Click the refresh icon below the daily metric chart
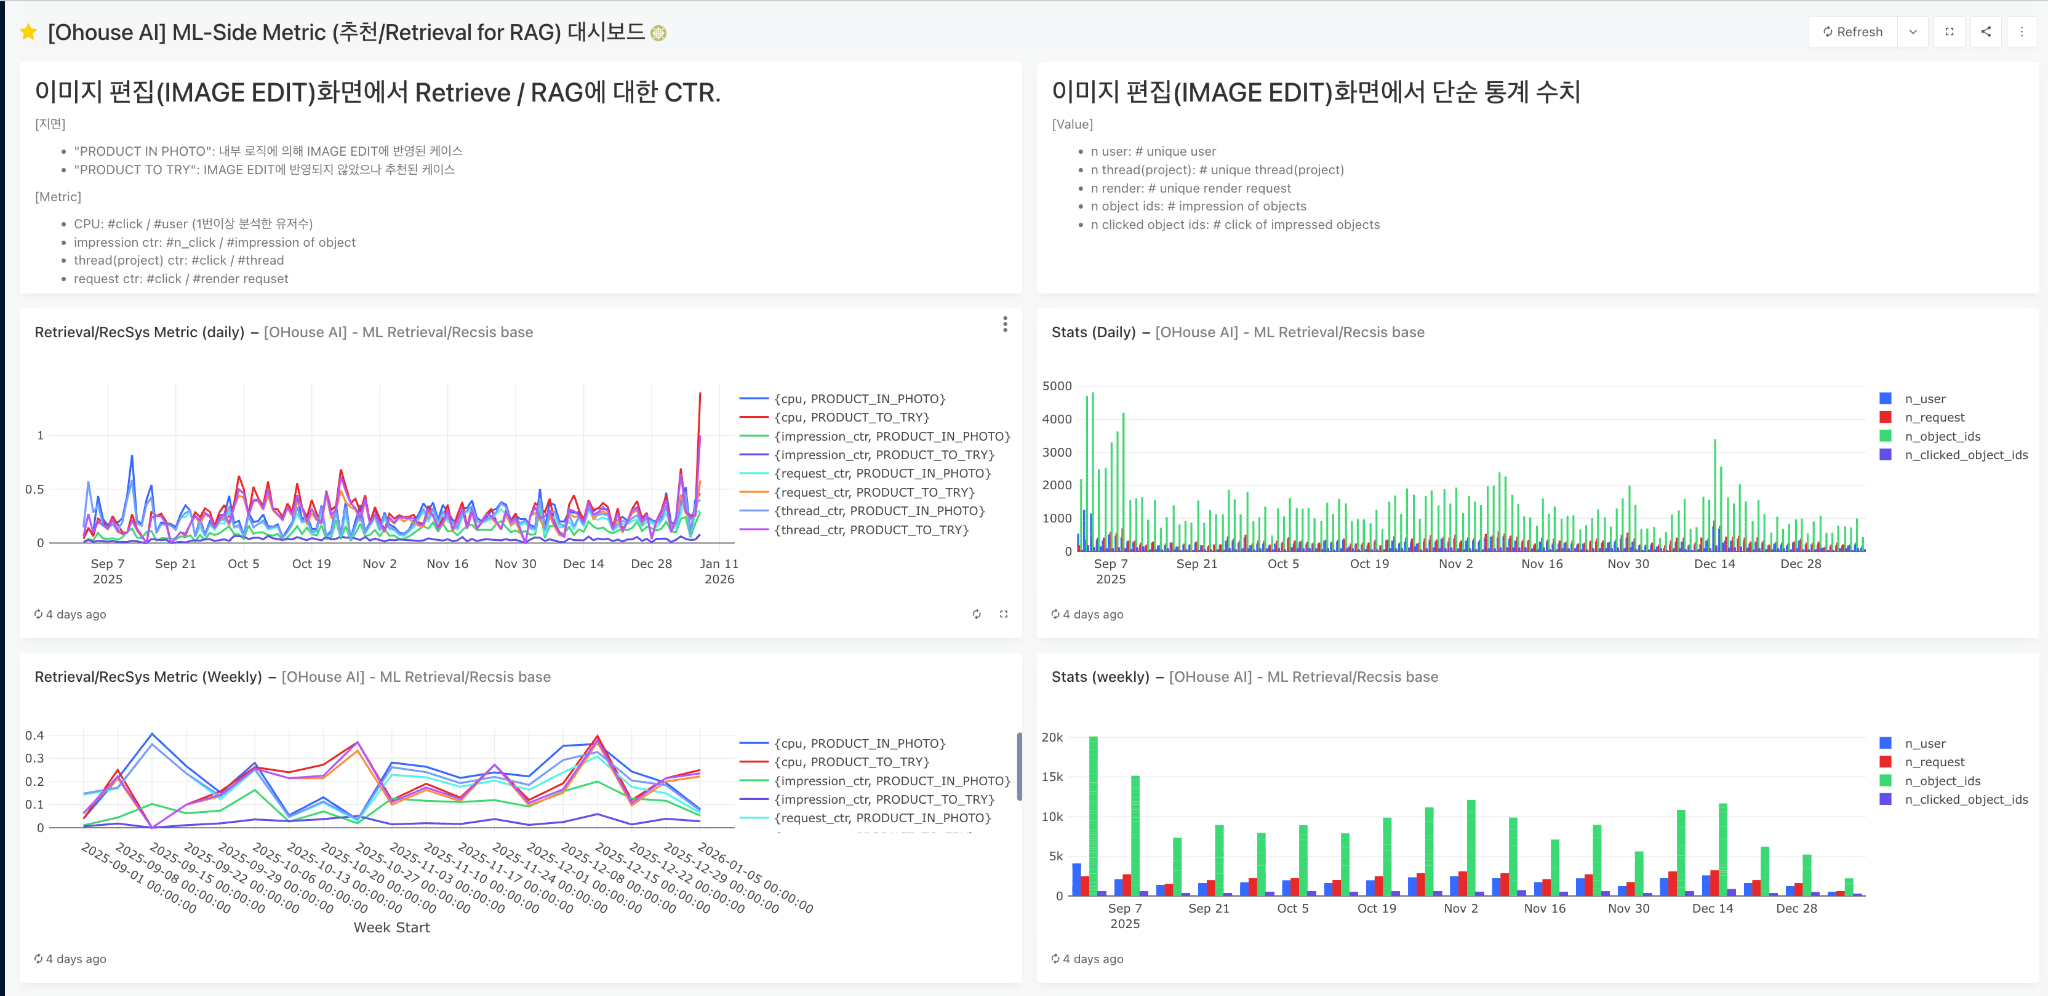Image resolution: width=2048 pixels, height=996 pixels. (977, 614)
